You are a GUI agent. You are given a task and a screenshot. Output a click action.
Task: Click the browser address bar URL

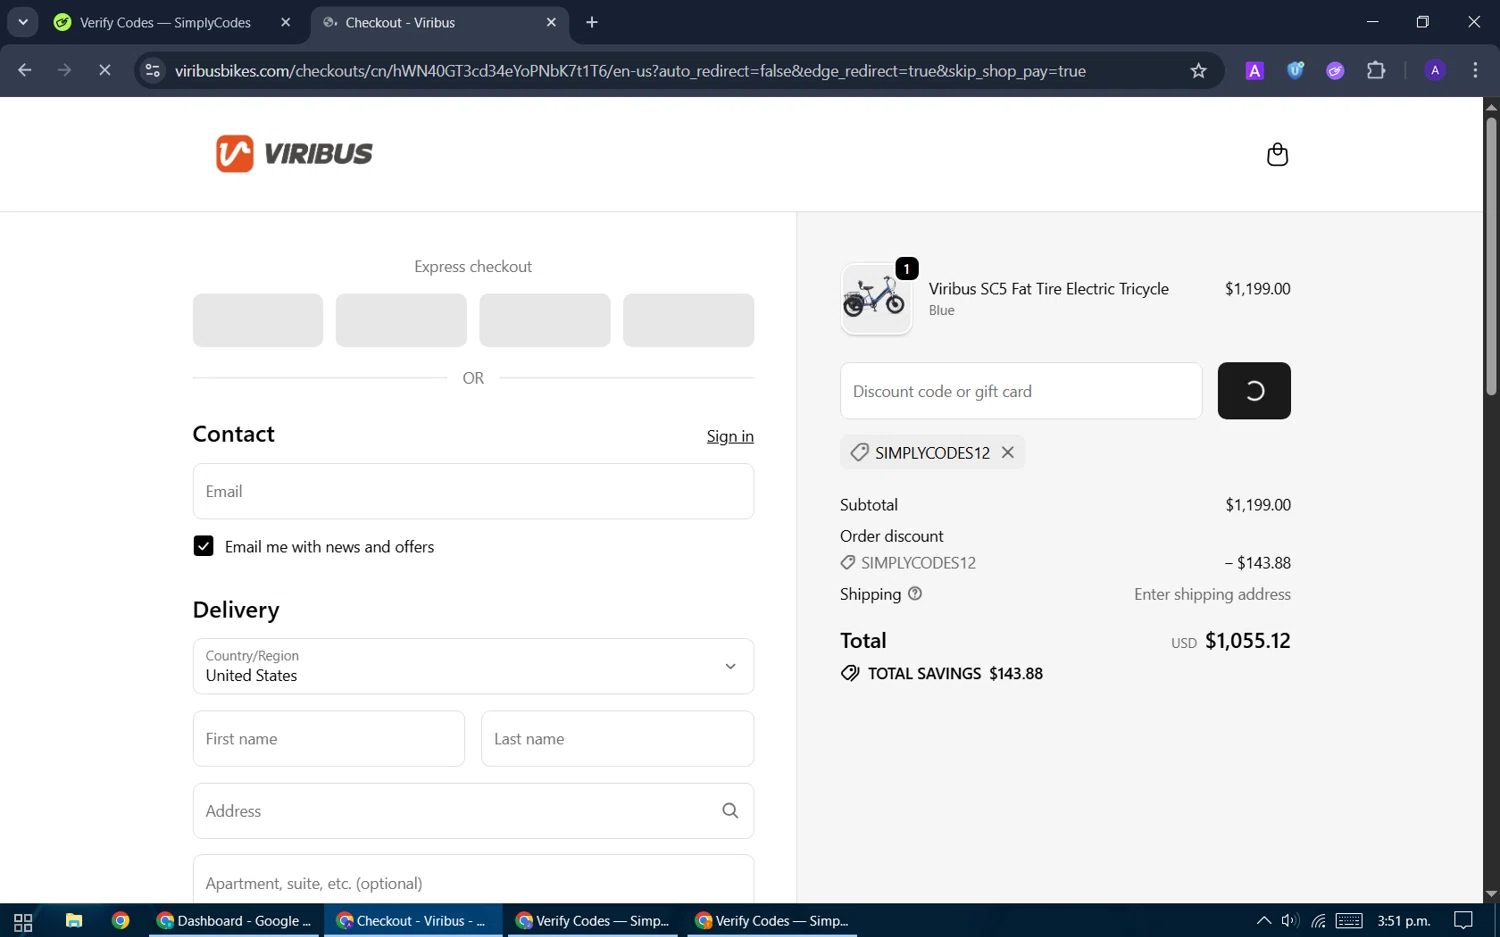[630, 71]
